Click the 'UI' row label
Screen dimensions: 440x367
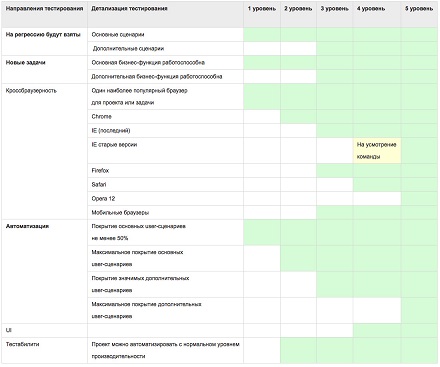44,330
